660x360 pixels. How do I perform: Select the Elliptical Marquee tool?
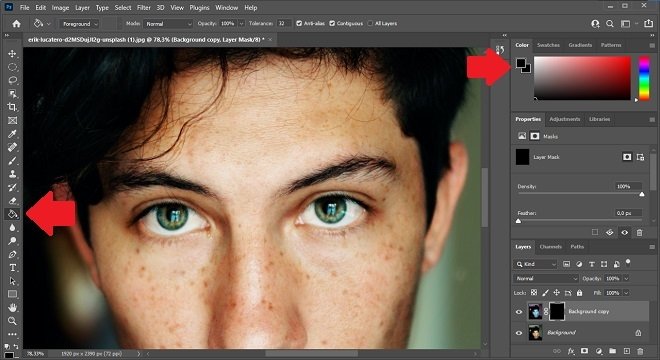(12, 67)
